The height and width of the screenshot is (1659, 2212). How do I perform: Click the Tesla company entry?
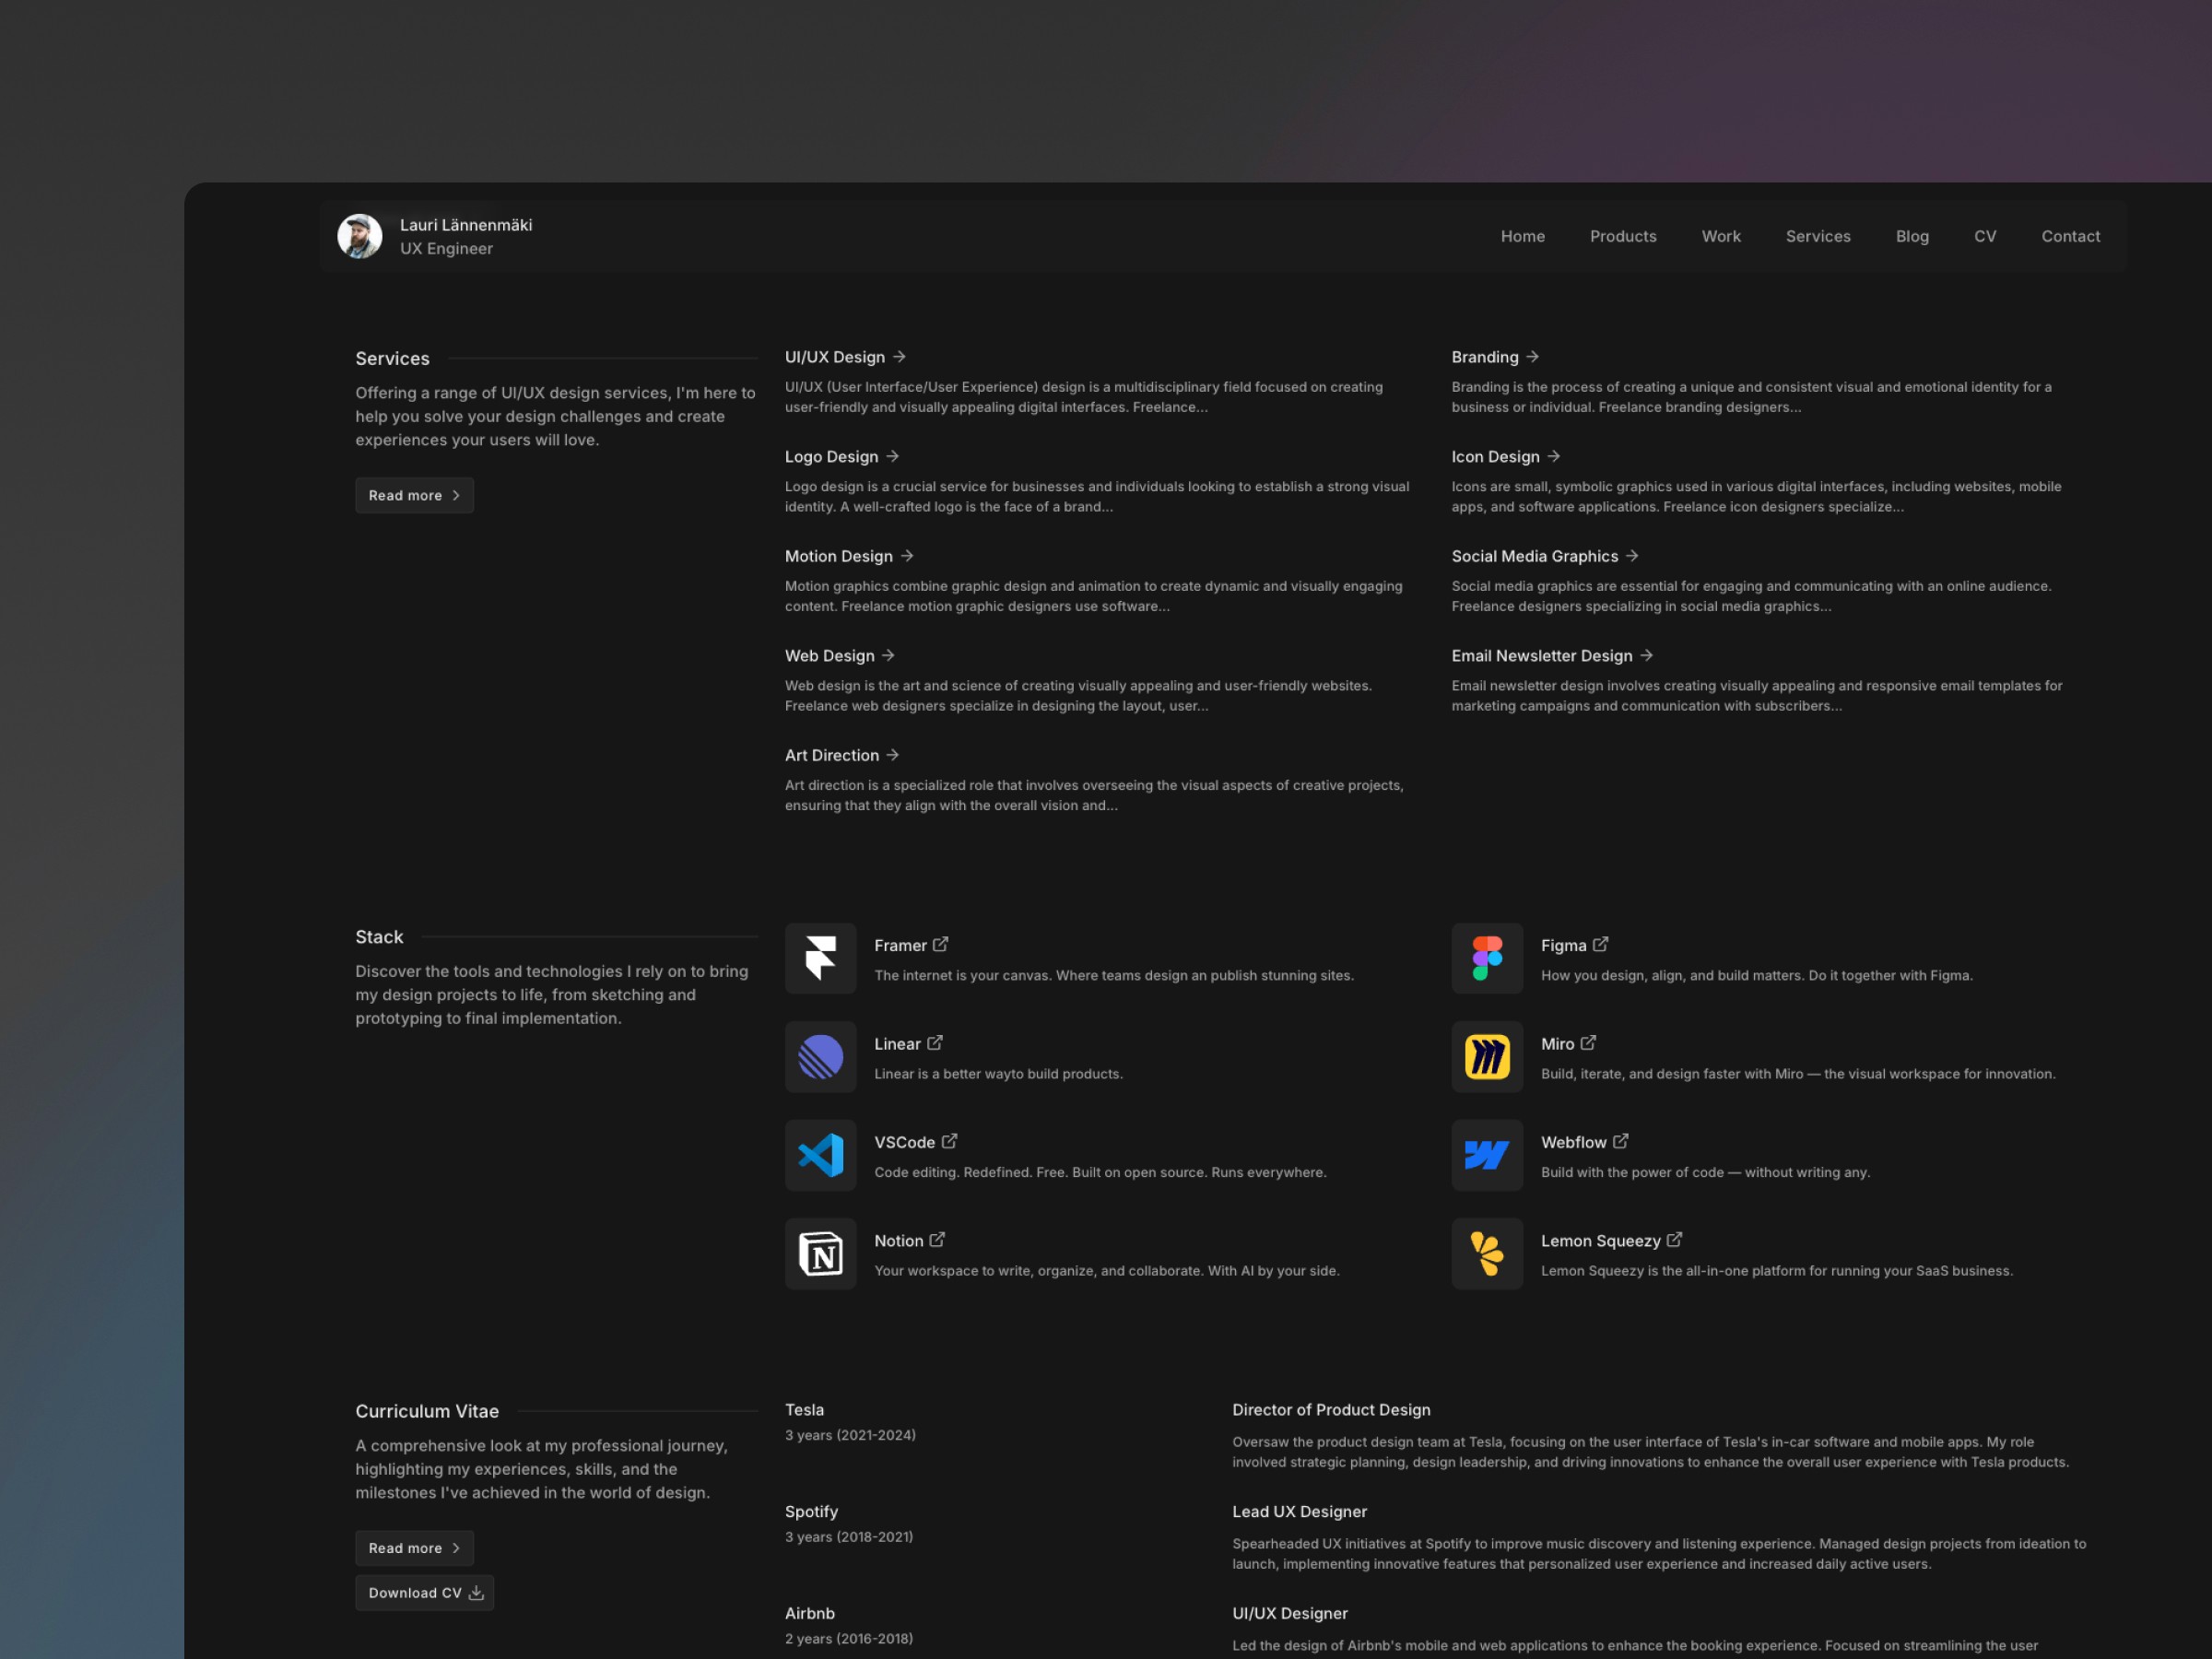pos(804,1410)
